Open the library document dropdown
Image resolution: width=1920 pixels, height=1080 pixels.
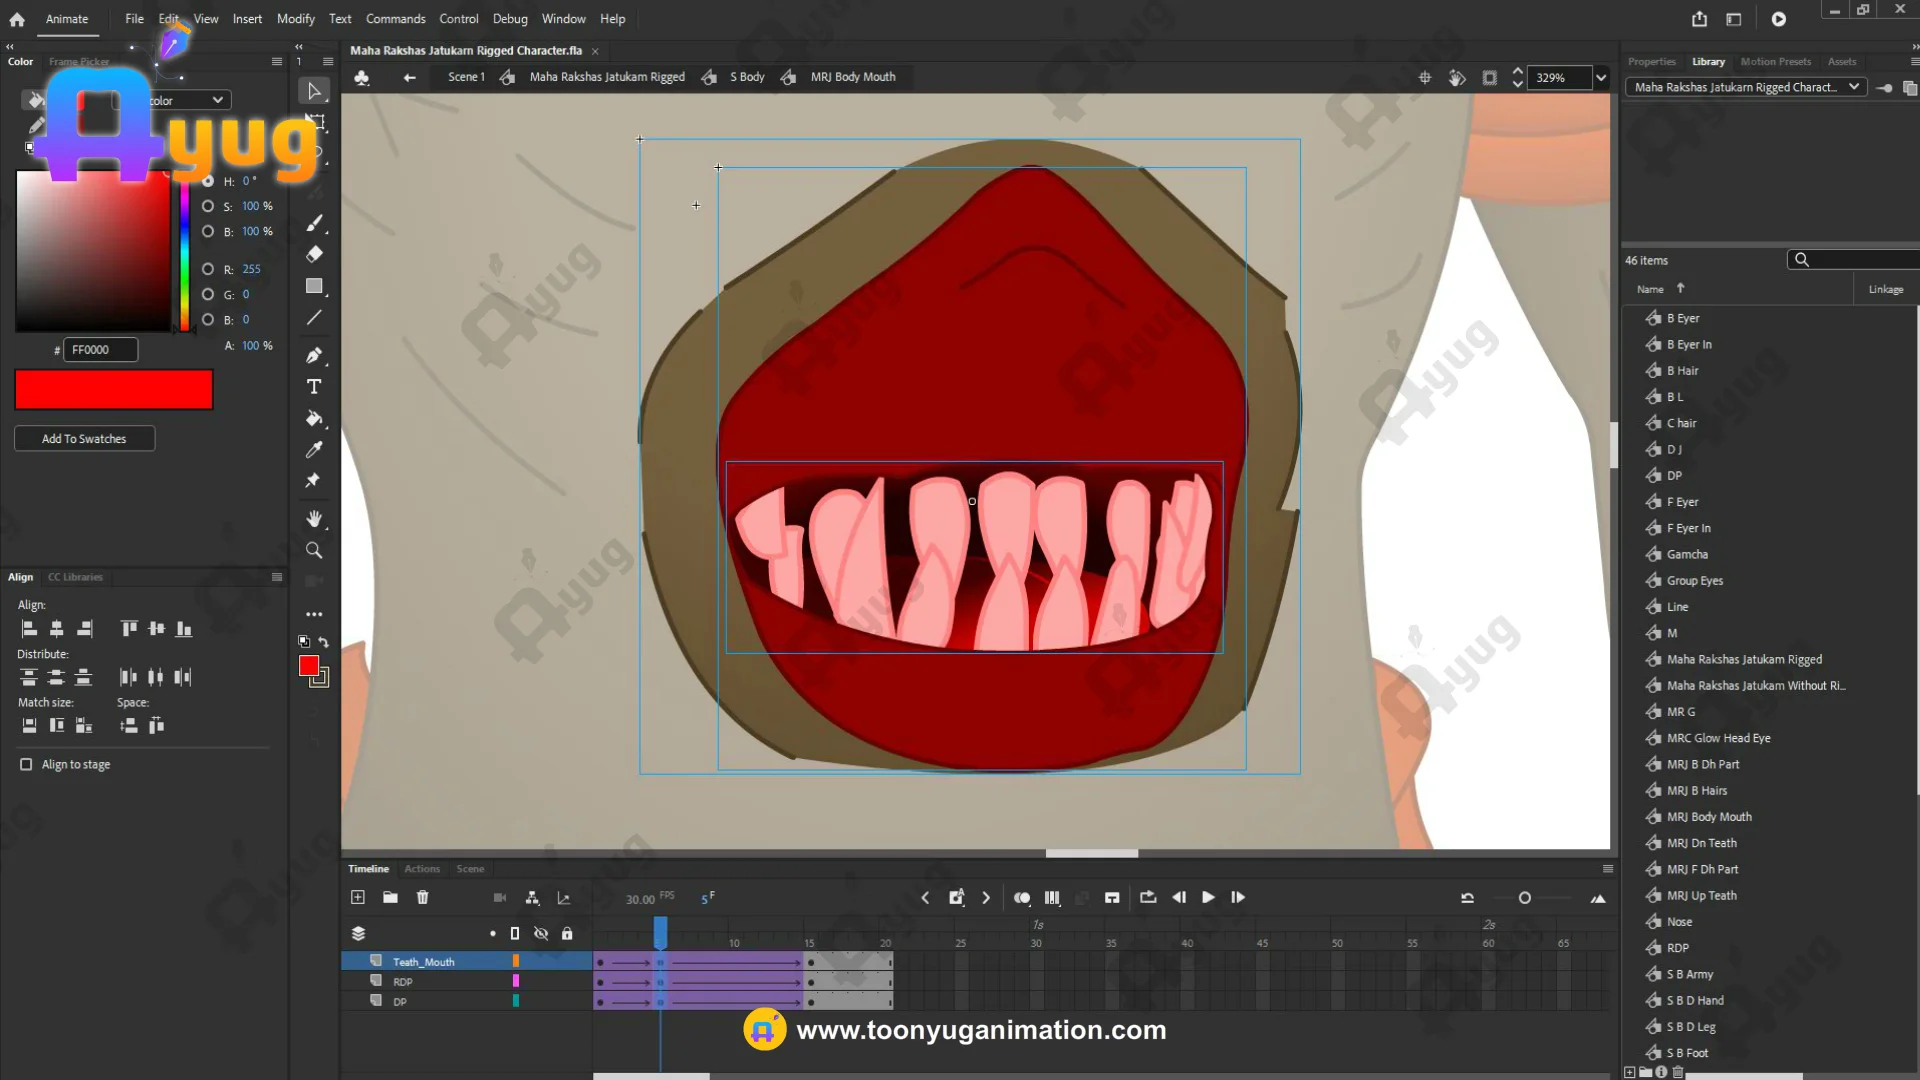[1854, 87]
